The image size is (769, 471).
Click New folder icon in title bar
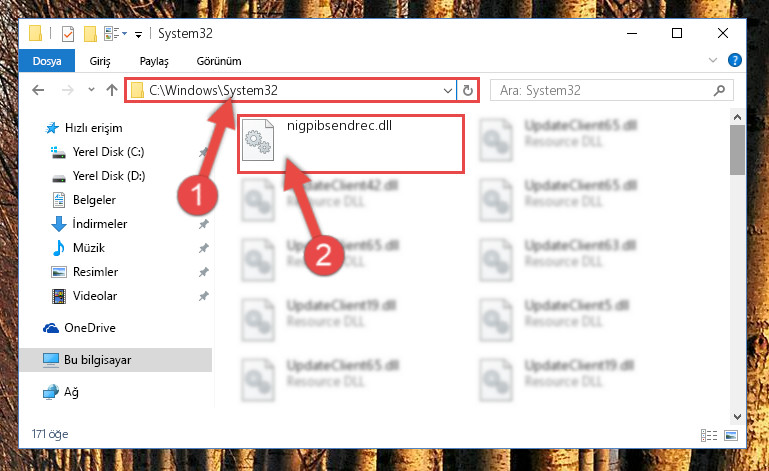[90, 34]
